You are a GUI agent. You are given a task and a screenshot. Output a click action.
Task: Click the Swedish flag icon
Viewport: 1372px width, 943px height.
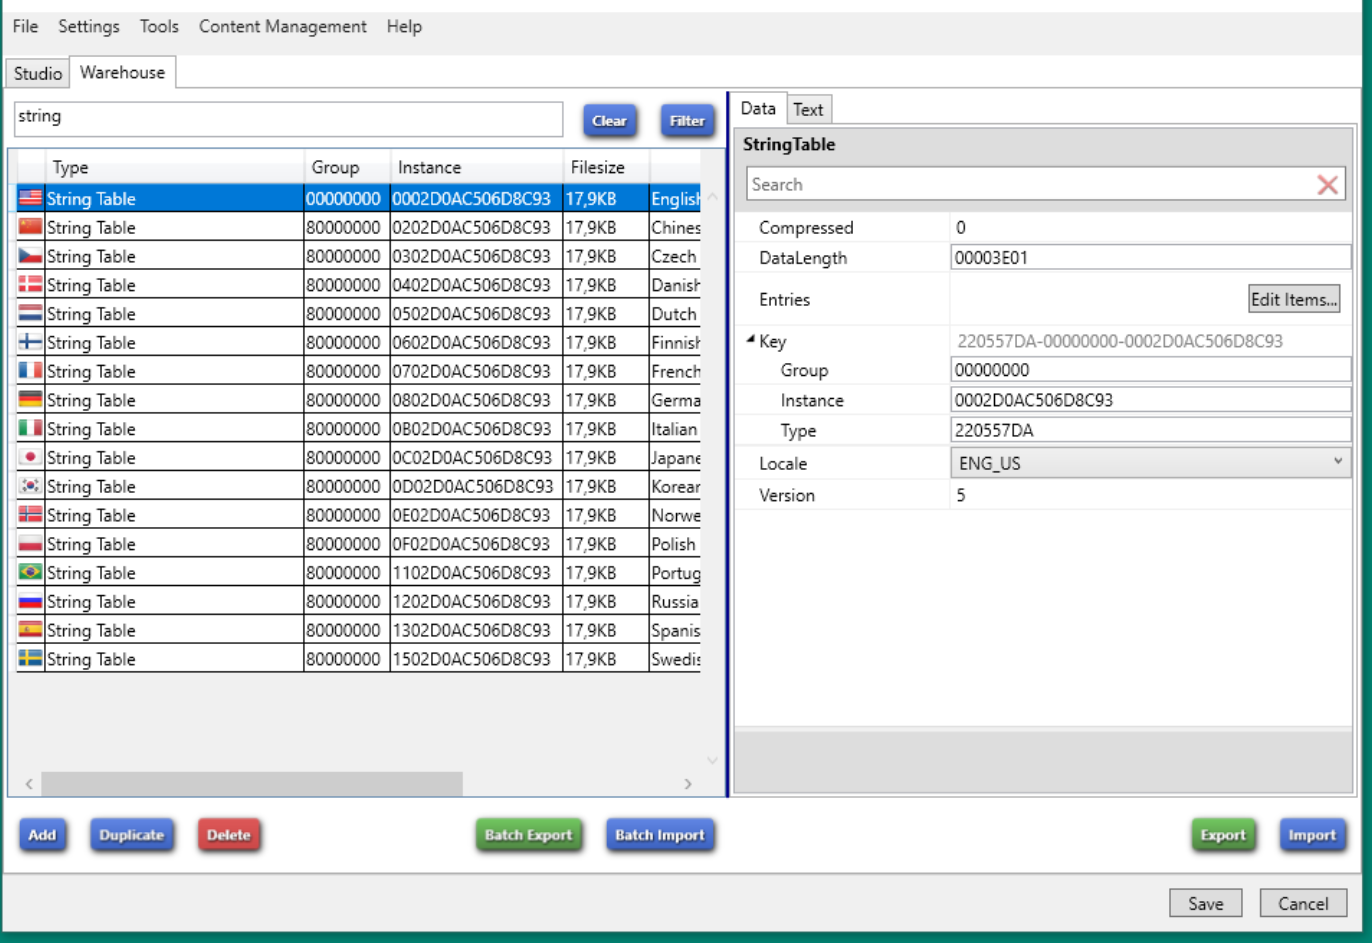click(x=30, y=659)
